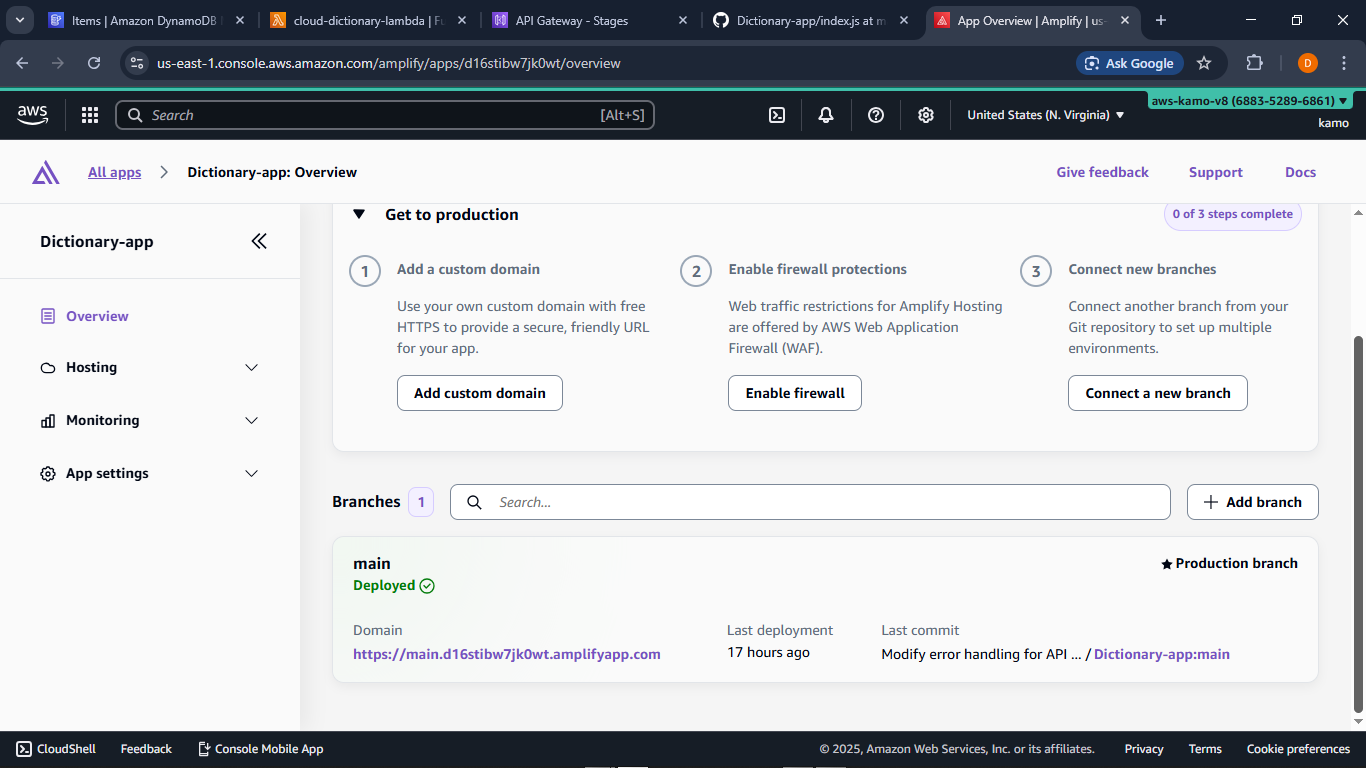This screenshot has height=768, width=1366.
Task: Click the App settings gear icon
Action: [x=47, y=473]
